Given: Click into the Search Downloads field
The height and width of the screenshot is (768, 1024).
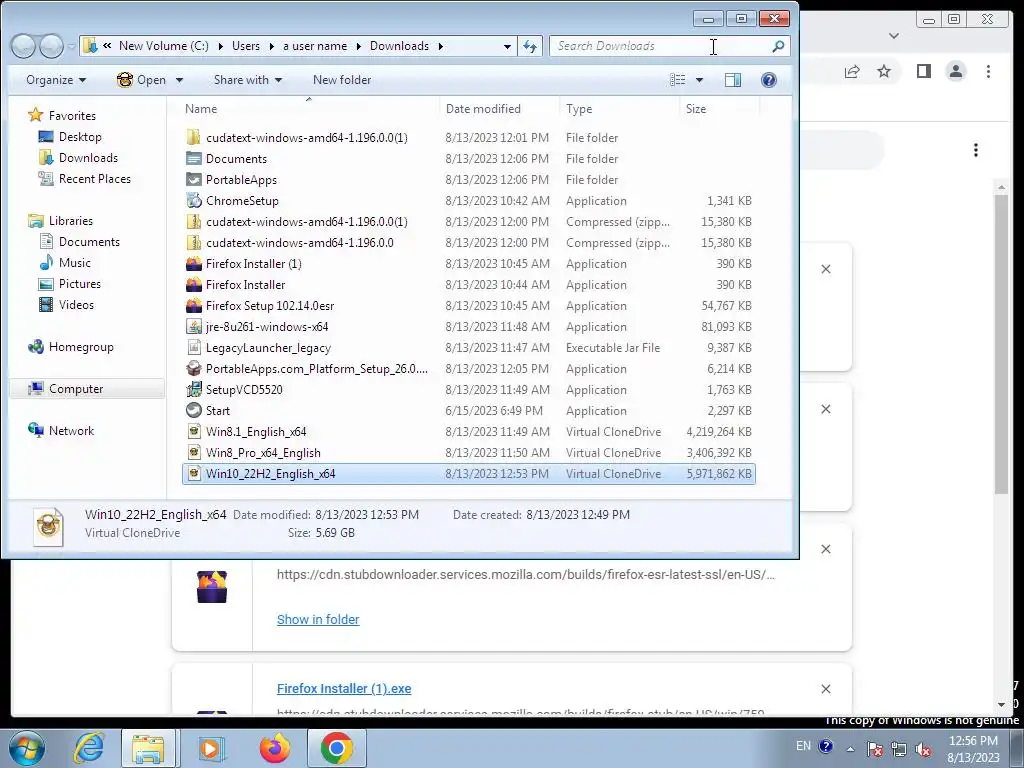Looking at the screenshot, I should 660,46.
